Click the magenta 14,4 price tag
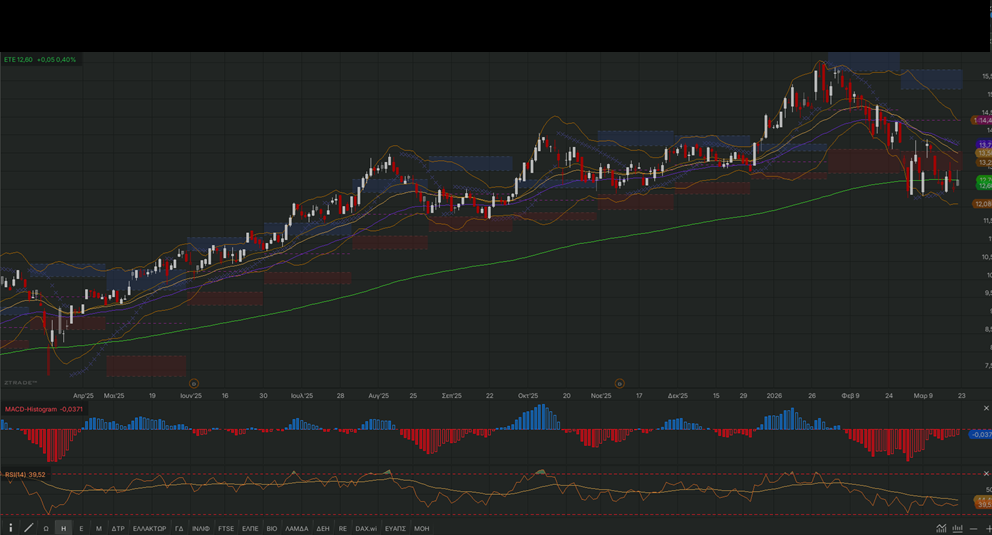The width and height of the screenshot is (992, 535). coord(983,120)
